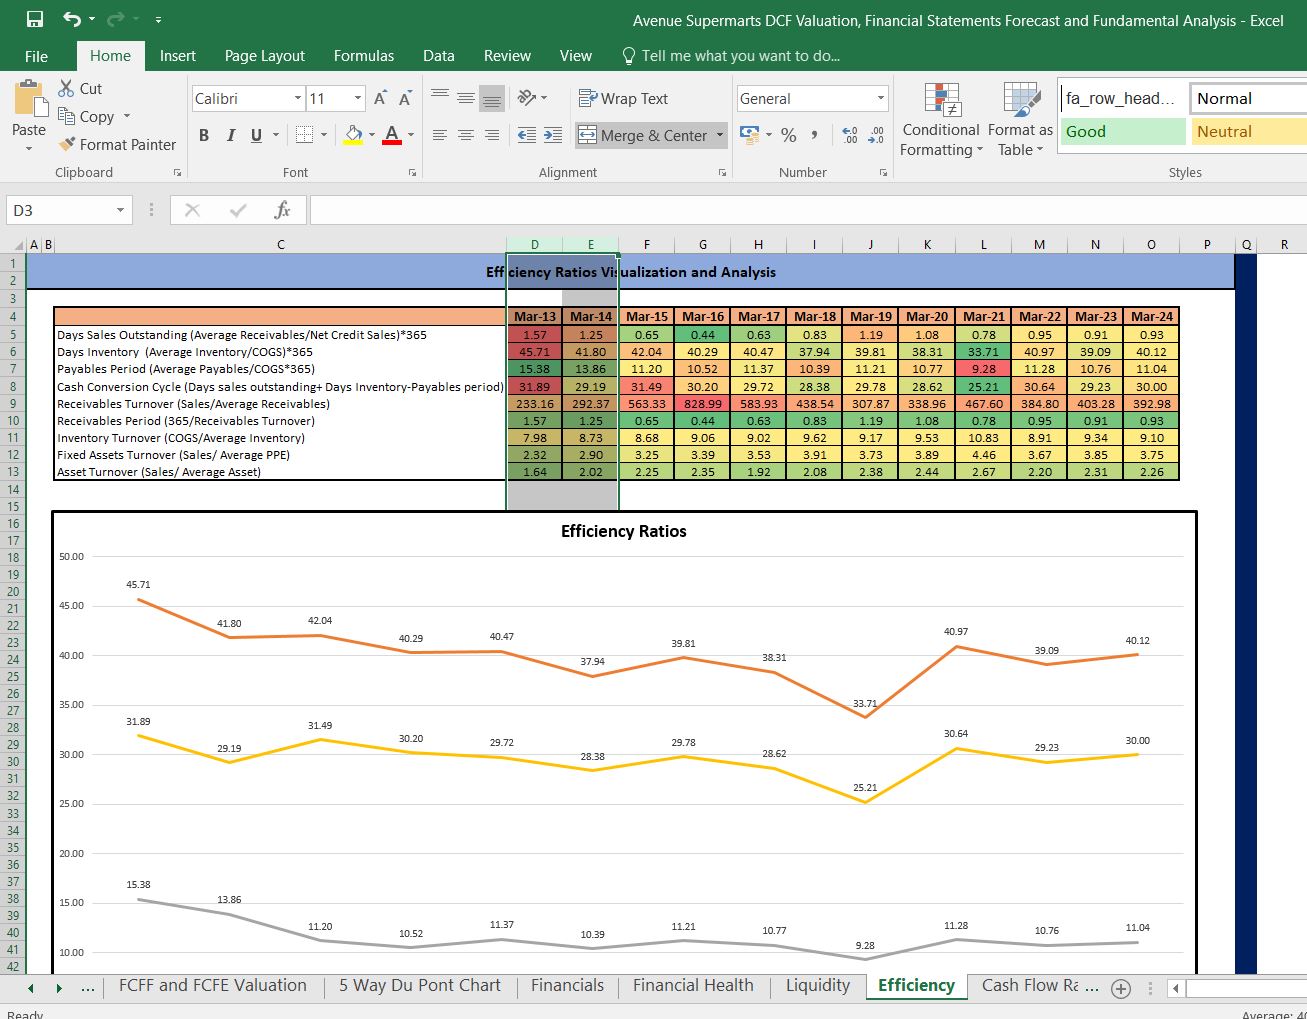Click the Fill Color paint bucket
This screenshot has height=1019, width=1307.
click(353, 135)
